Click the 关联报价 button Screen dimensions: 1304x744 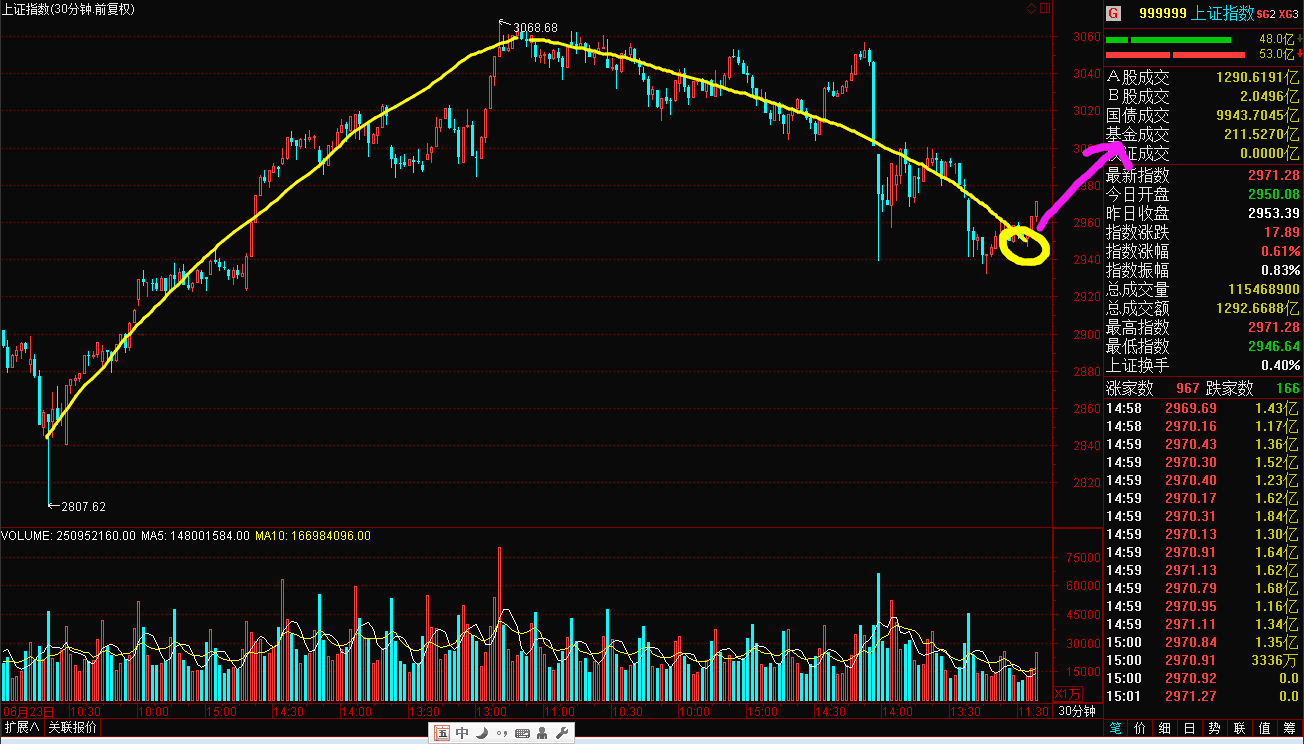pos(73,727)
